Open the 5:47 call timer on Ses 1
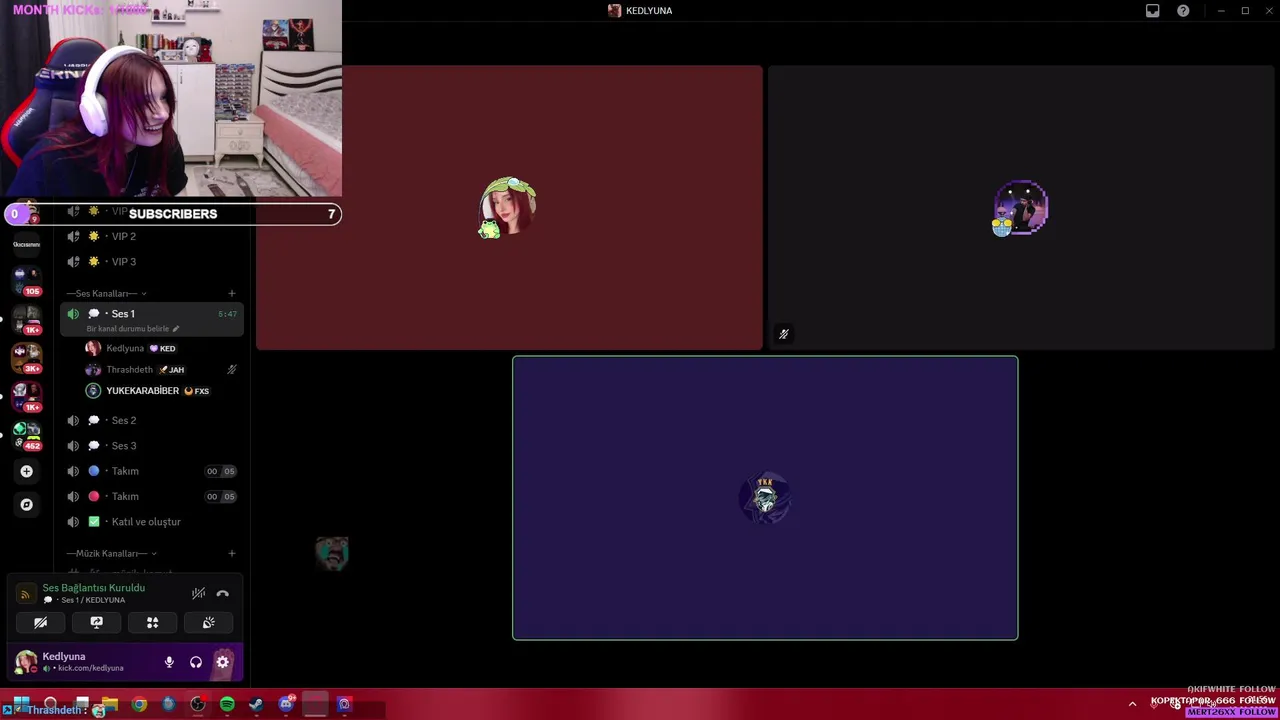The height and width of the screenshot is (720, 1280). (228, 314)
